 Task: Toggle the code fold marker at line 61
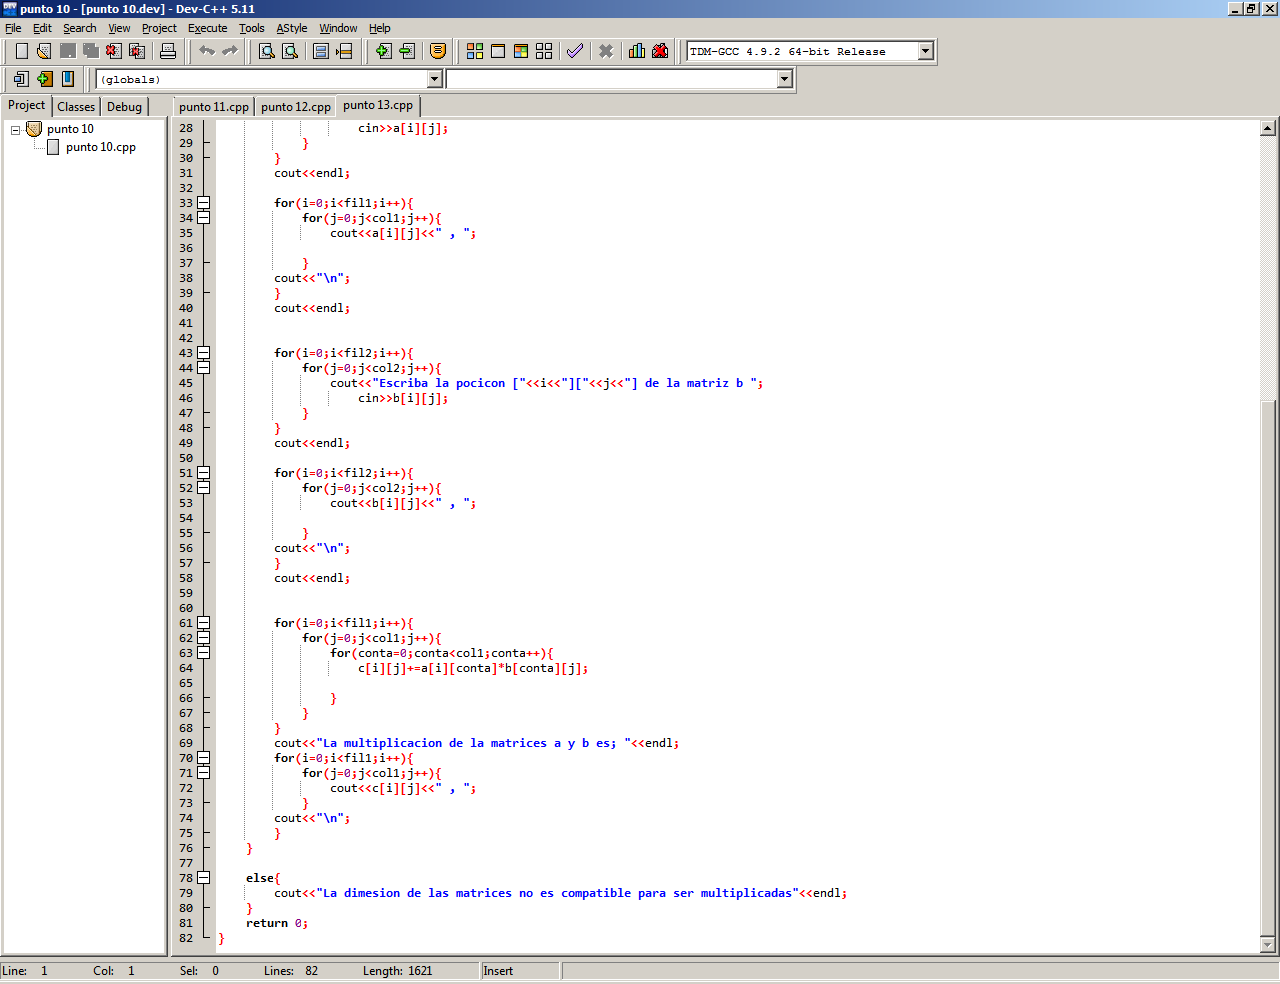[x=204, y=623]
